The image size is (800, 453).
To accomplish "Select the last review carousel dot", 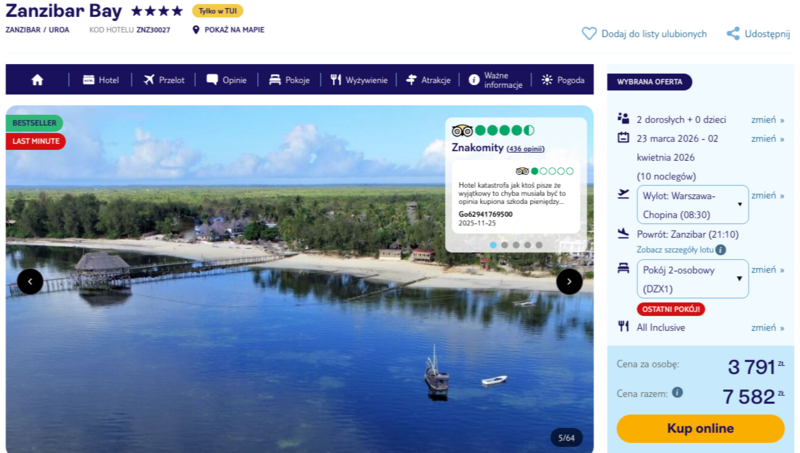I will pos(539,244).
